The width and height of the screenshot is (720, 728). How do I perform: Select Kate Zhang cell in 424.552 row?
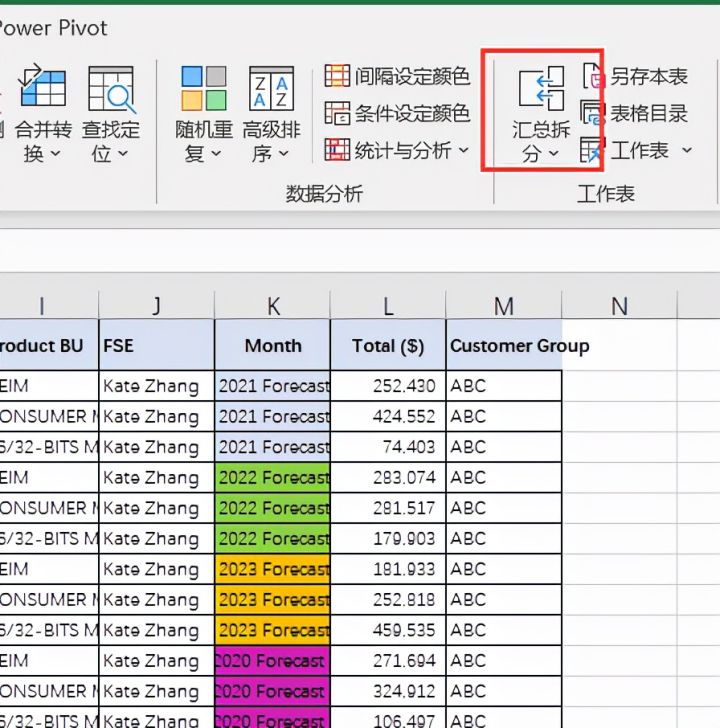point(156,416)
